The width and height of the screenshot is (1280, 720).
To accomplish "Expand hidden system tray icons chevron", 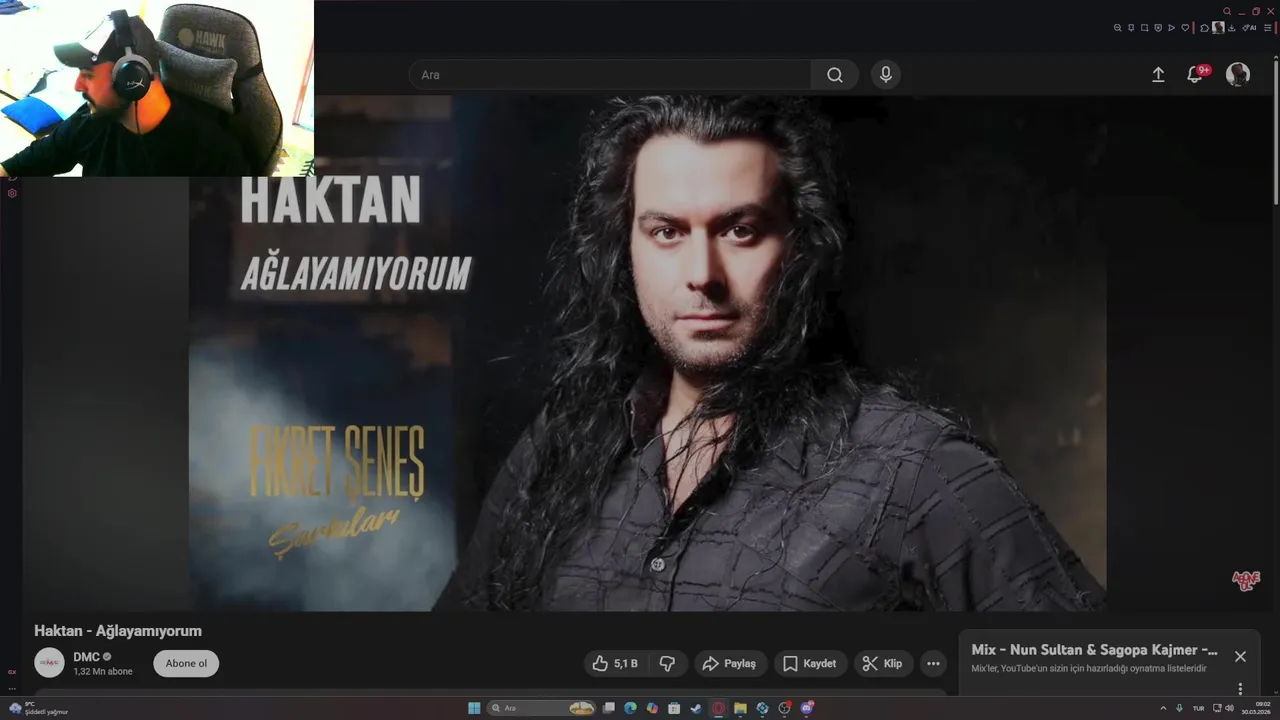I will 1163,708.
